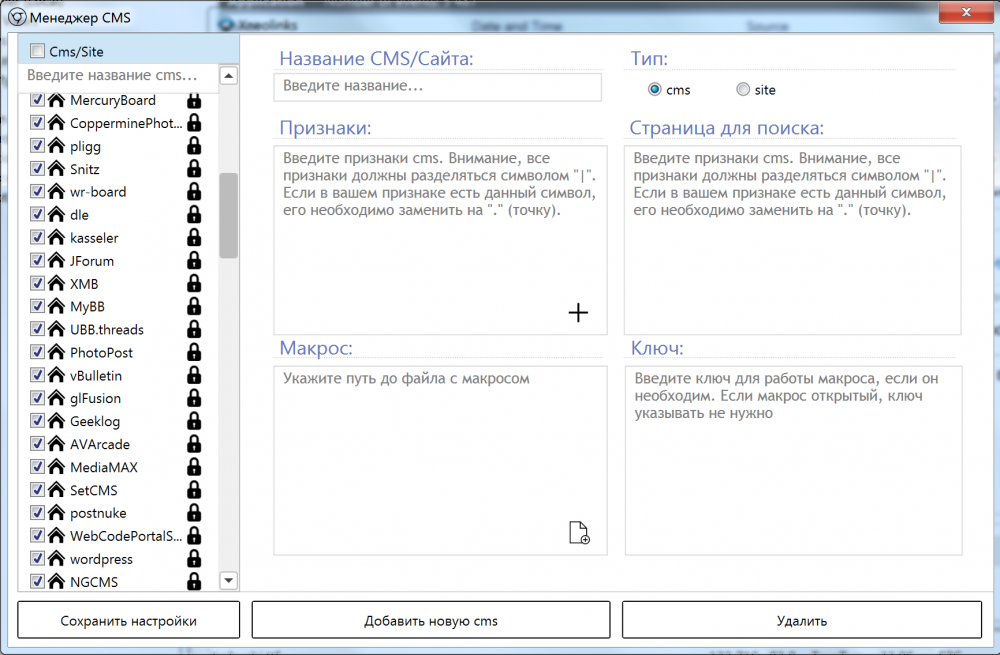Viewport: 1000px width, 655px height.
Task: Click the lock icon beside wordpress
Action: click(194, 559)
